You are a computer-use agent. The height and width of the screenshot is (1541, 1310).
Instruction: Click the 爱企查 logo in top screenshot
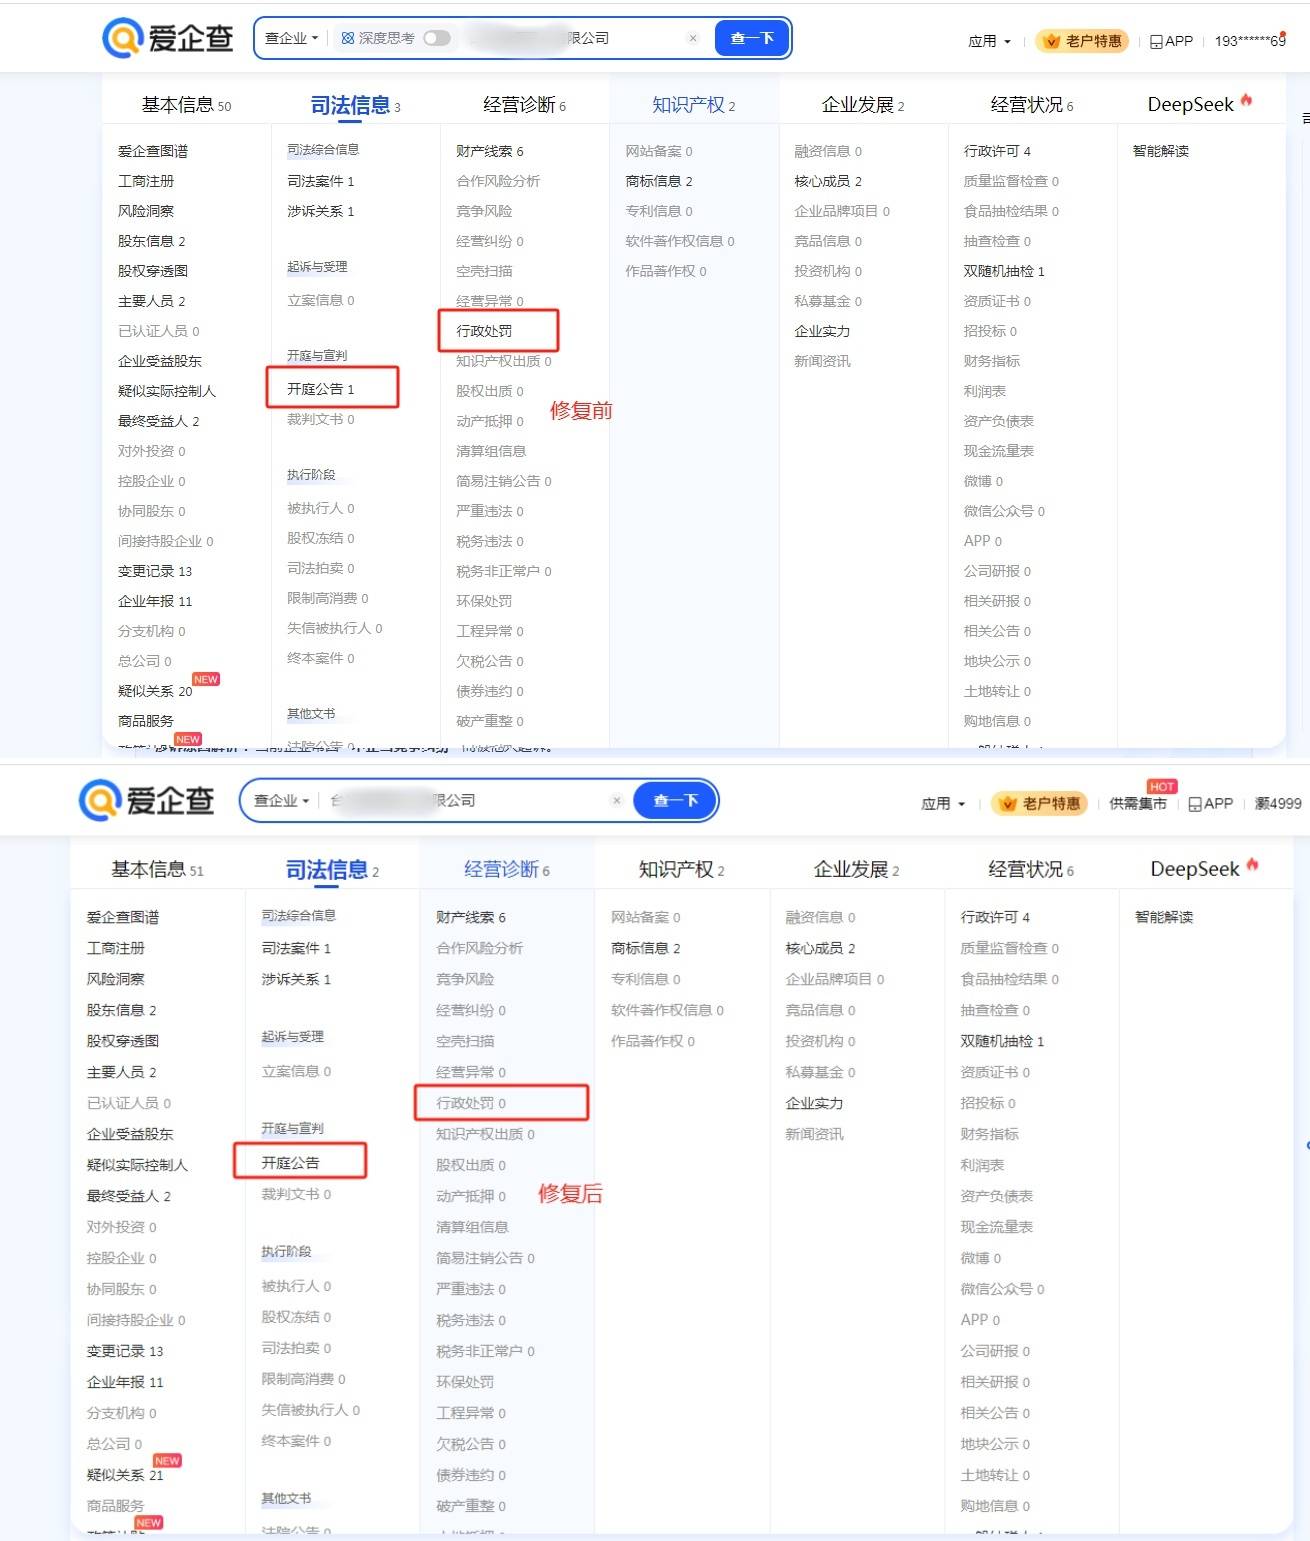pos(168,38)
